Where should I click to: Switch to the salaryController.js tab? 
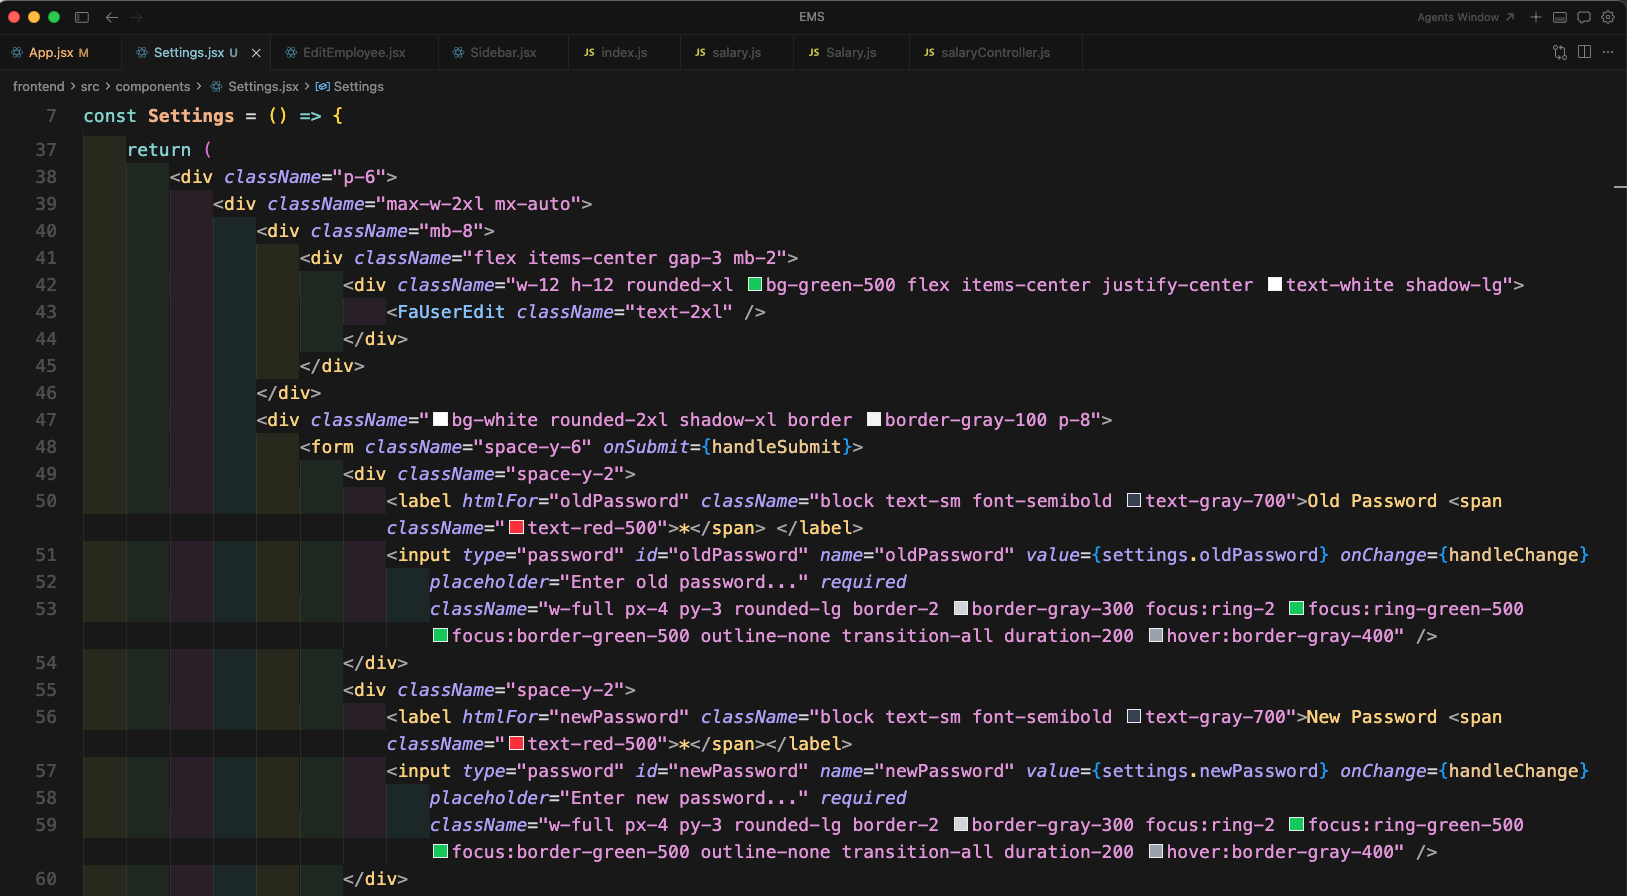995,52
